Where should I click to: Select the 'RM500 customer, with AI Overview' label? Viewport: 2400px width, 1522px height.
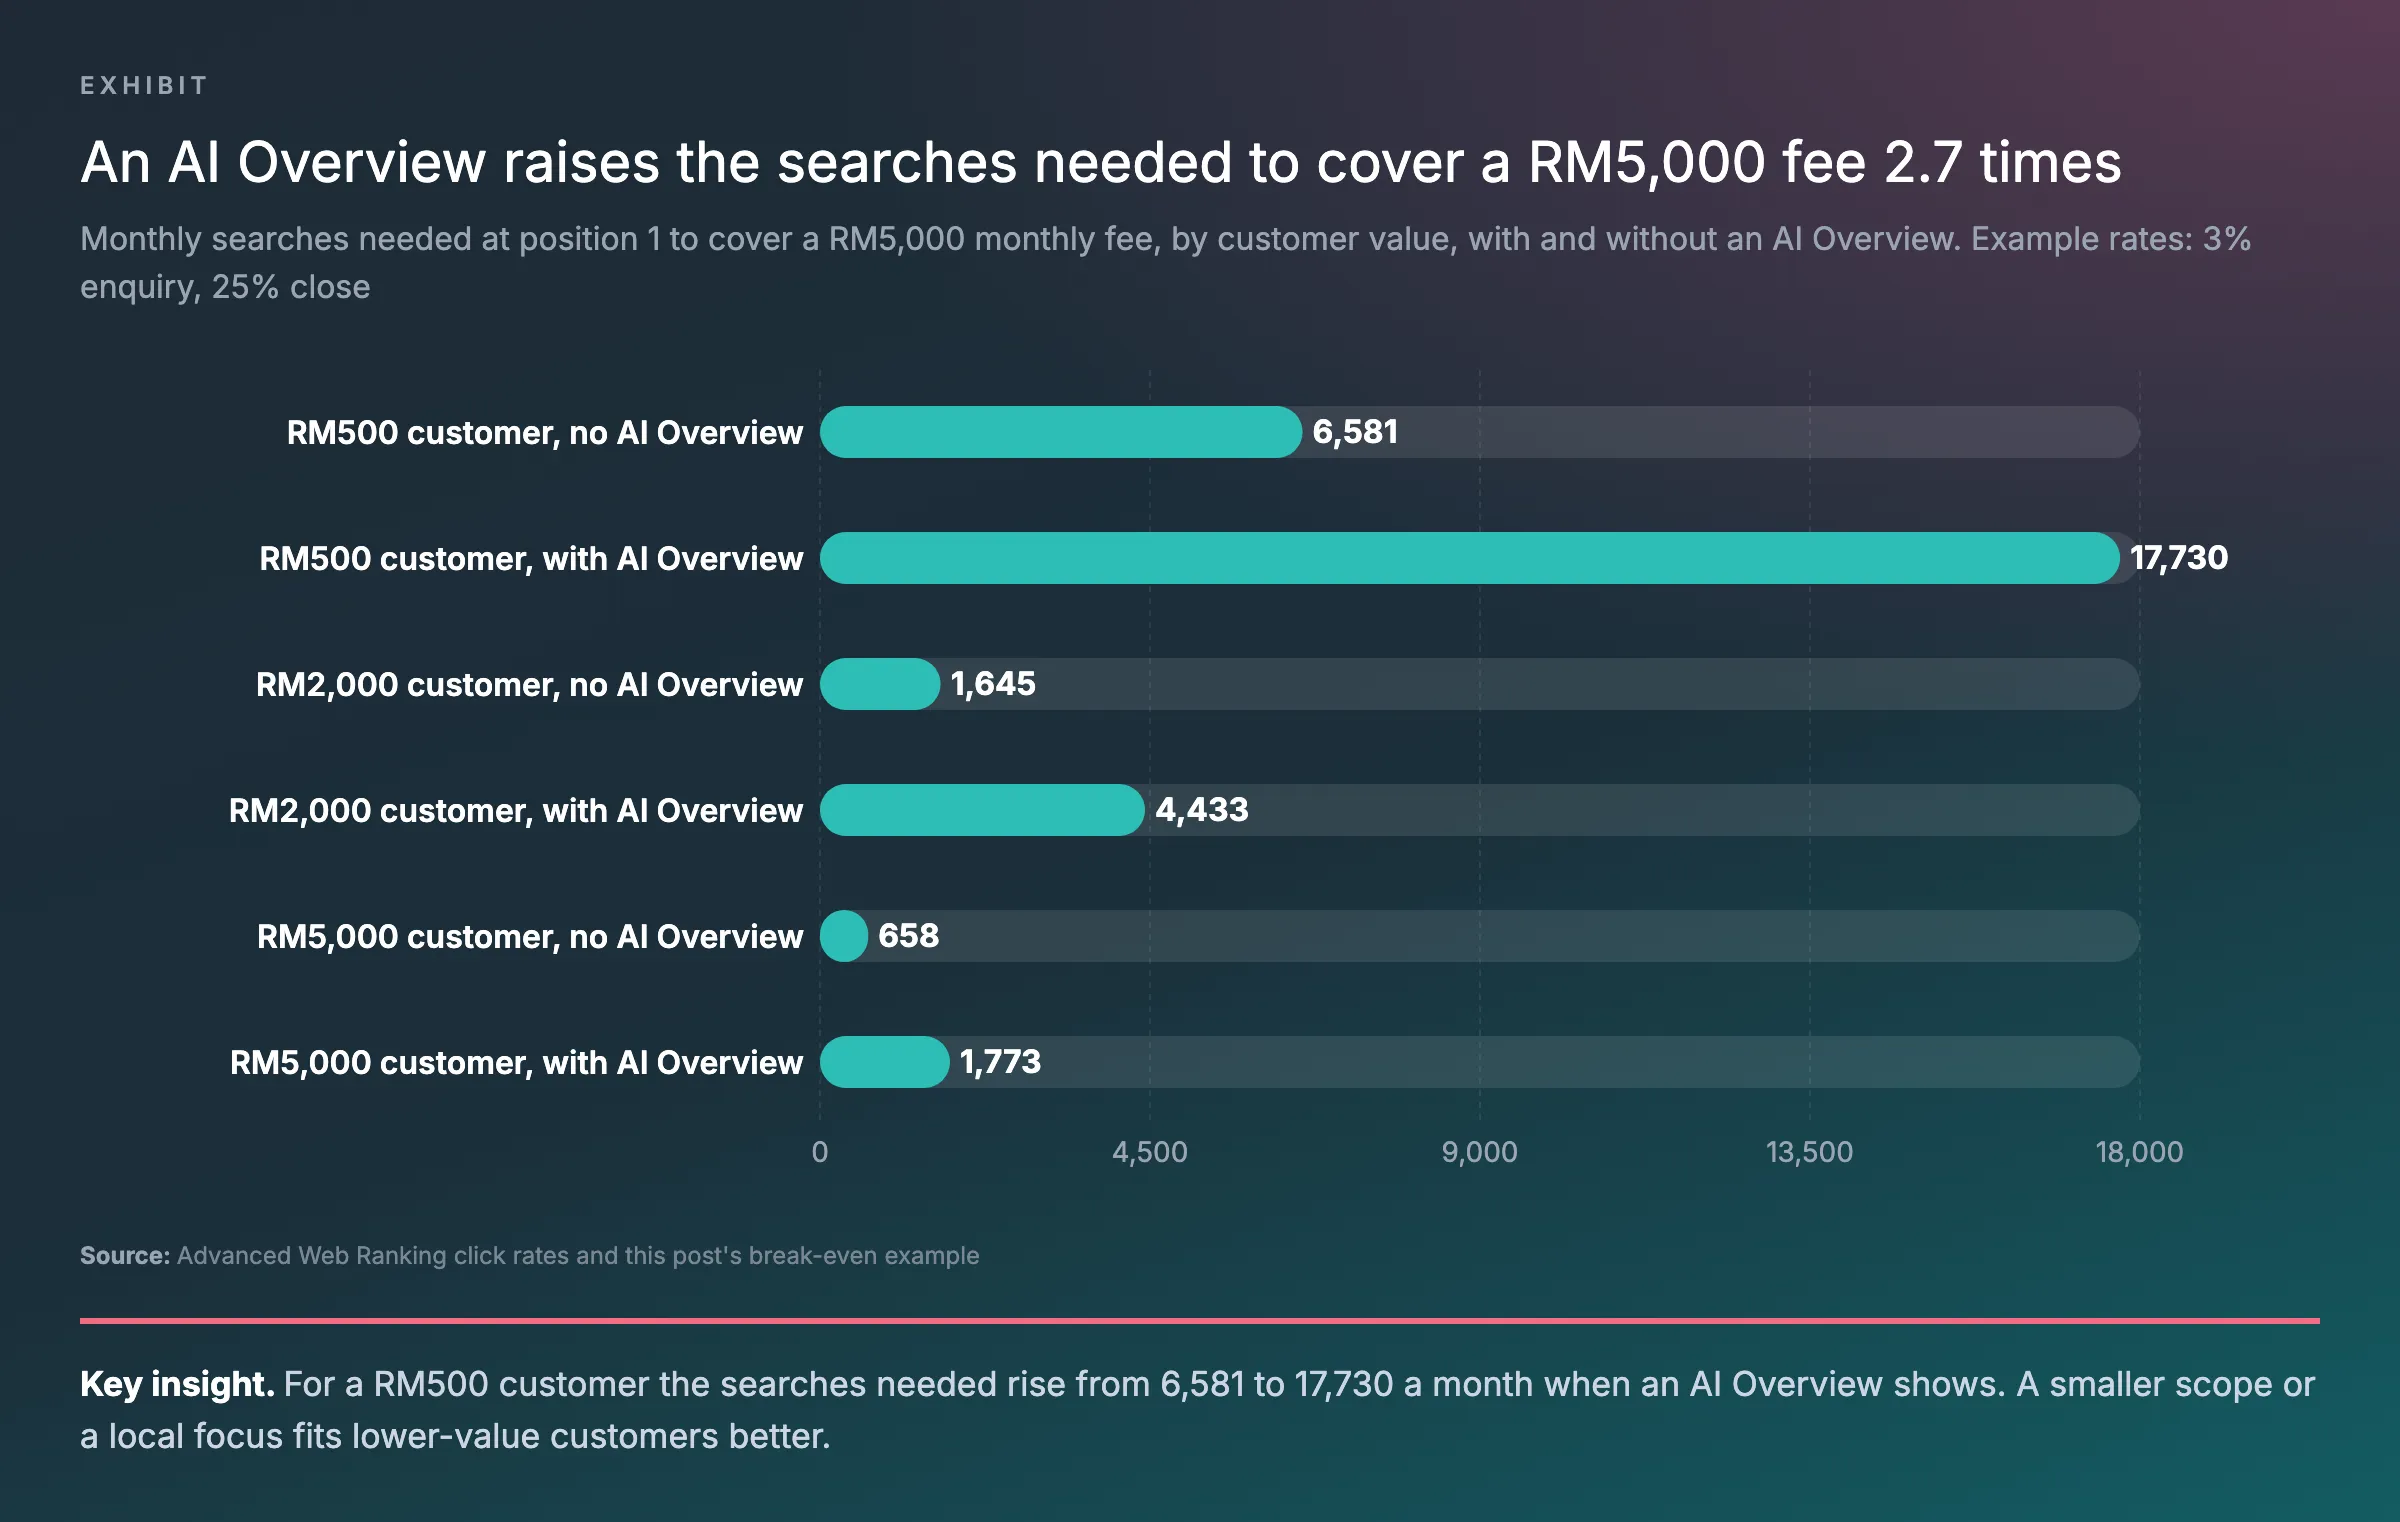[531, 558]
